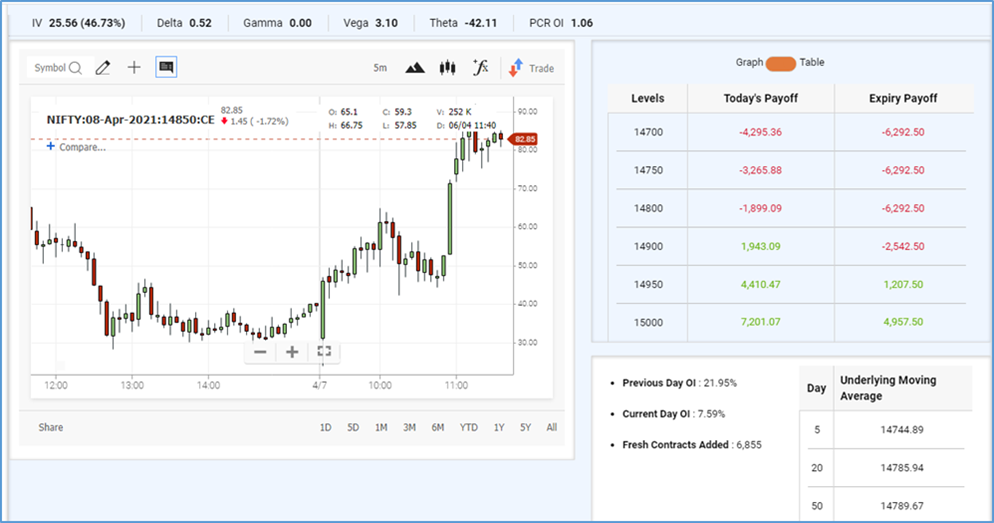Open the fx studies indicator menu
994x523 pixels.
coord(481,68)
